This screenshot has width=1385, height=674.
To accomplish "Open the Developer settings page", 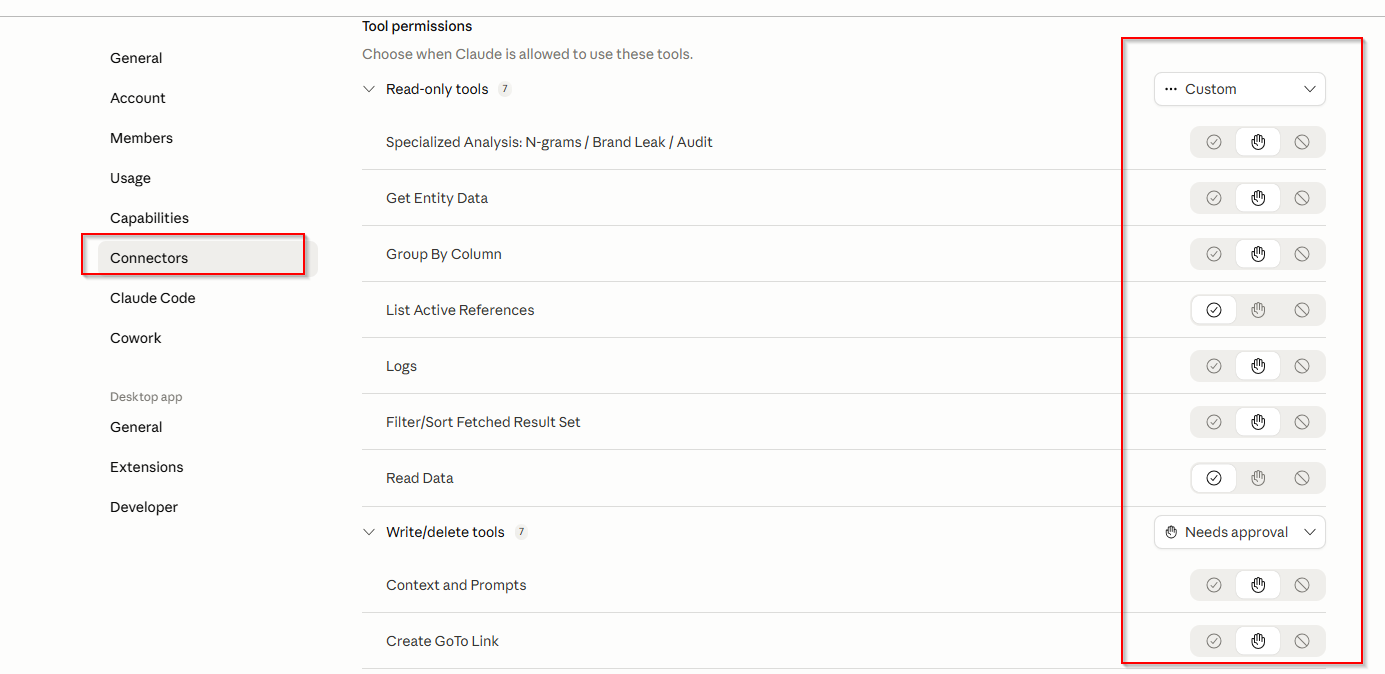I will click(144, 507).
